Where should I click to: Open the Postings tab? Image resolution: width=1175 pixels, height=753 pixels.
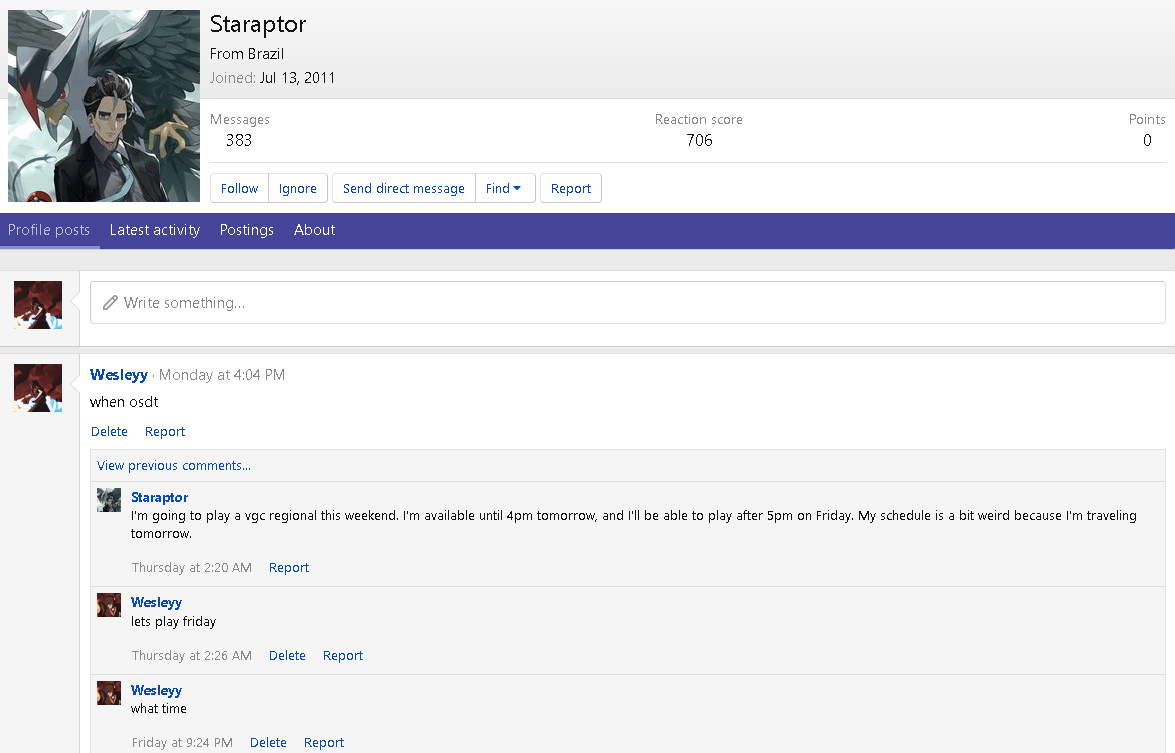pyautogui.click(x=247, y=230)
